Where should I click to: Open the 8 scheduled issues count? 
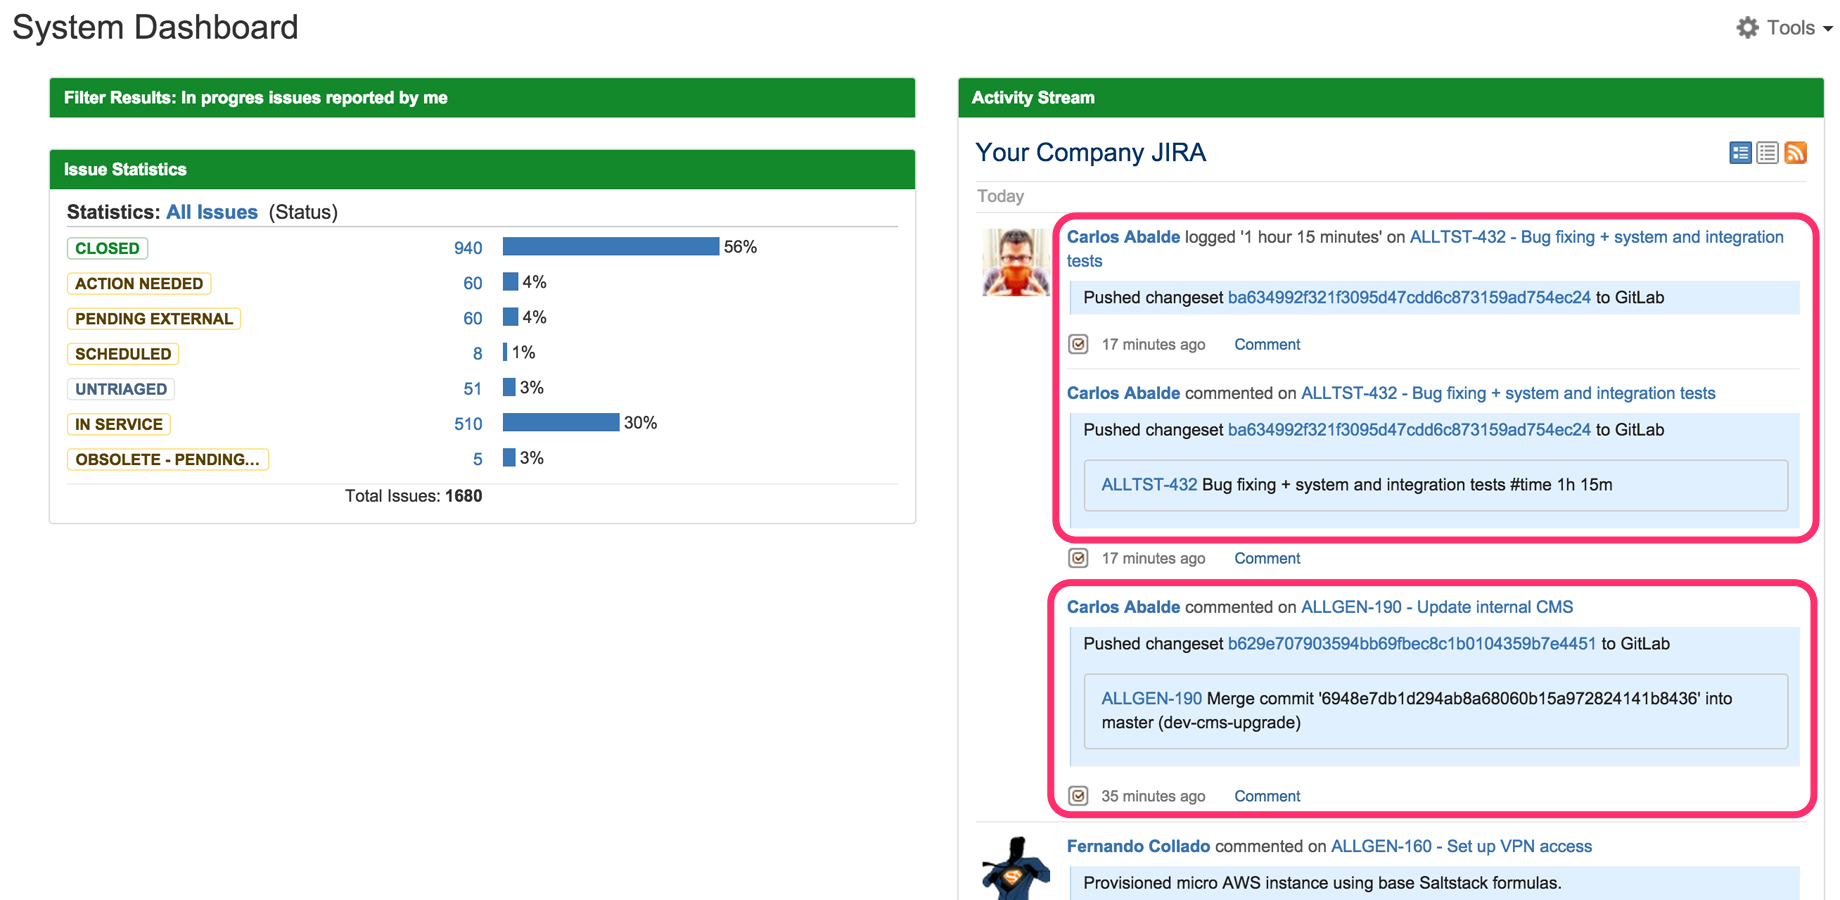pyautogui.click(x=477, y=354)
